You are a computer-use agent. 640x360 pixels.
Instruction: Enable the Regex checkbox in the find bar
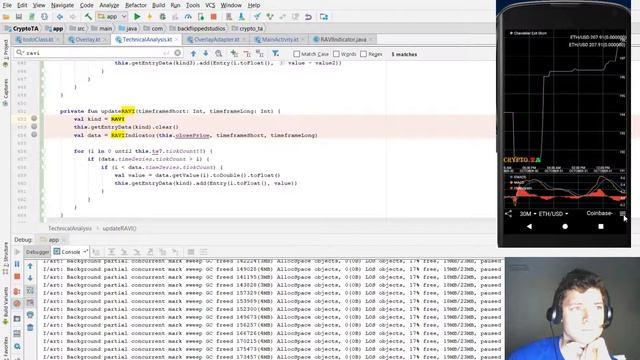coord(364,54)
